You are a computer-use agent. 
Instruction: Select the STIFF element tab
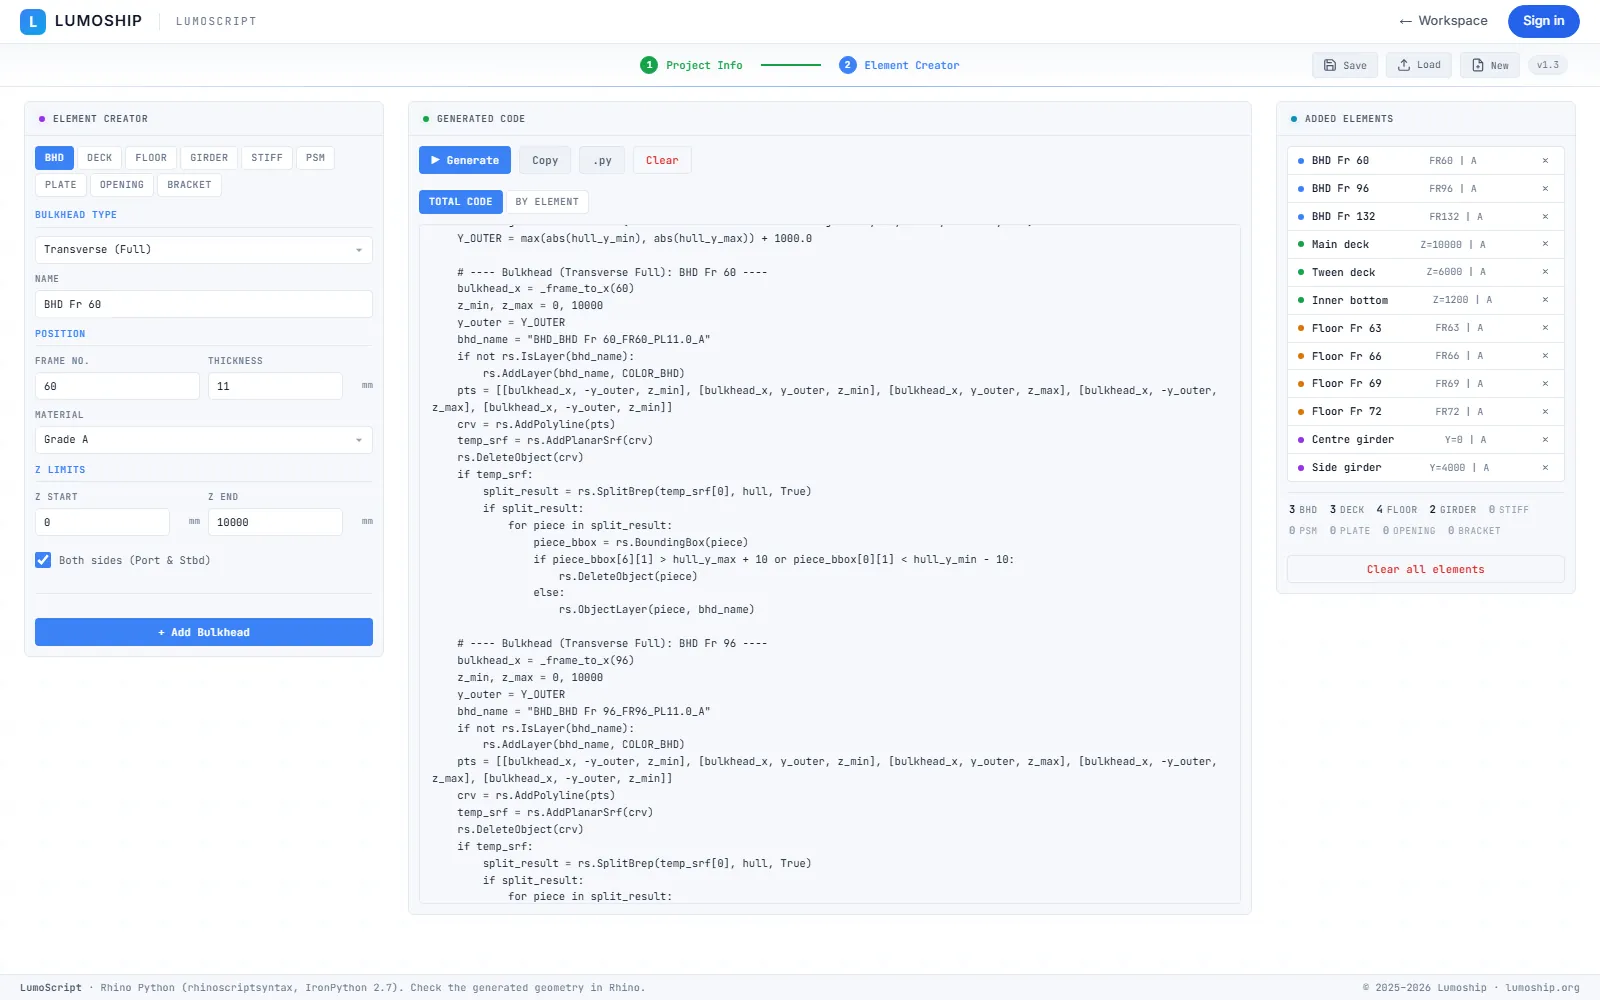click(x=267, y=158)
